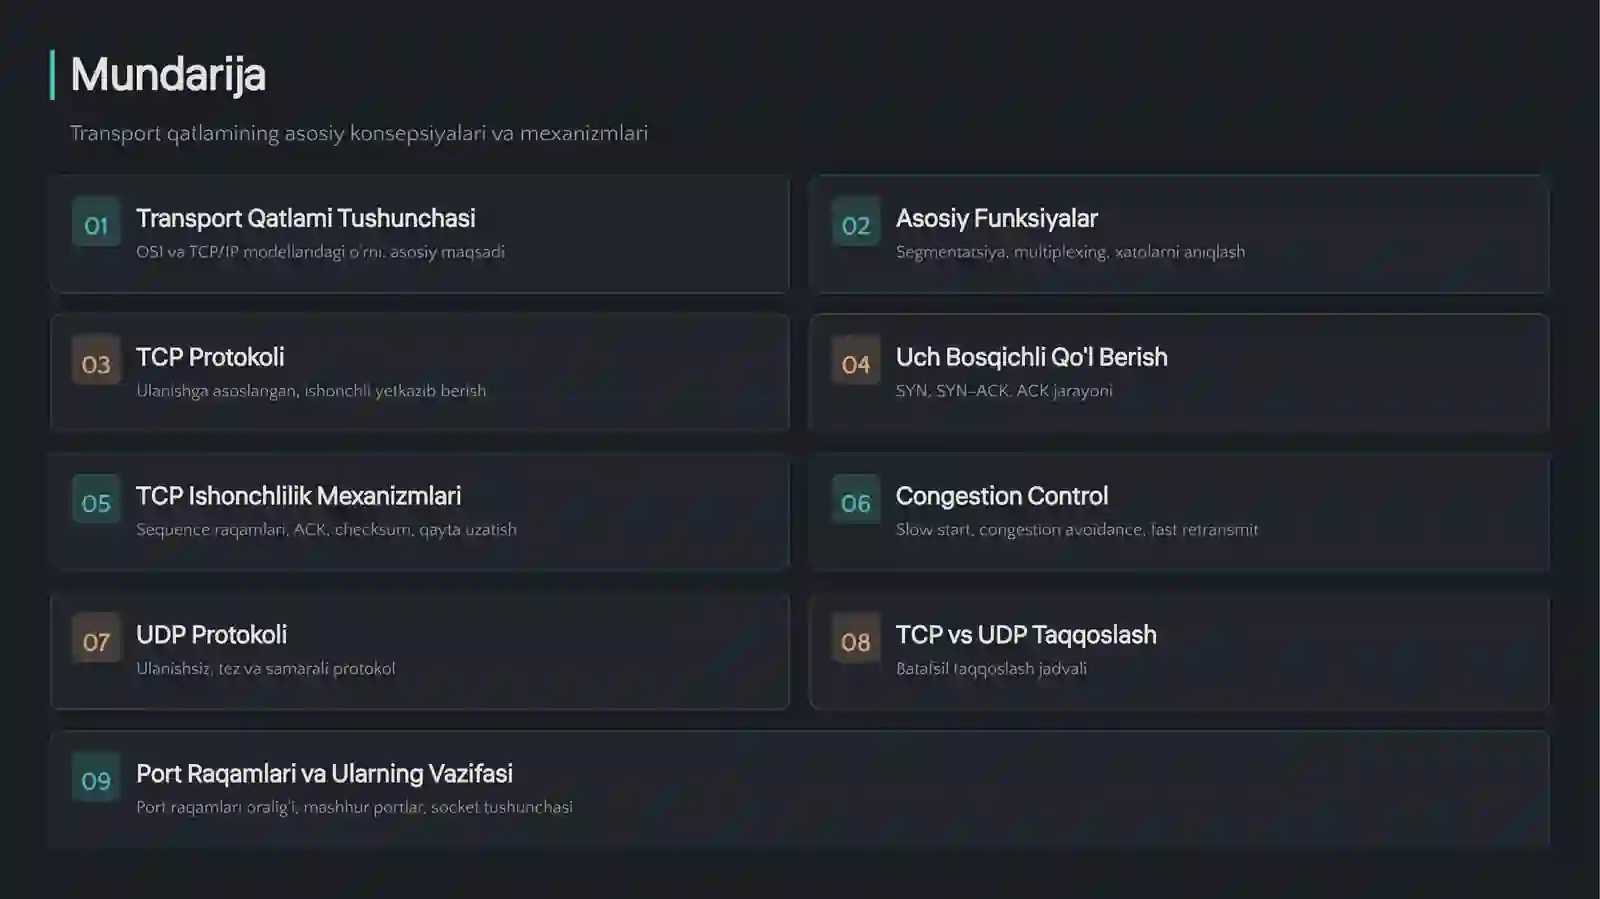
Task: Click the 07 number badge
Action: [x=96, y=638]
